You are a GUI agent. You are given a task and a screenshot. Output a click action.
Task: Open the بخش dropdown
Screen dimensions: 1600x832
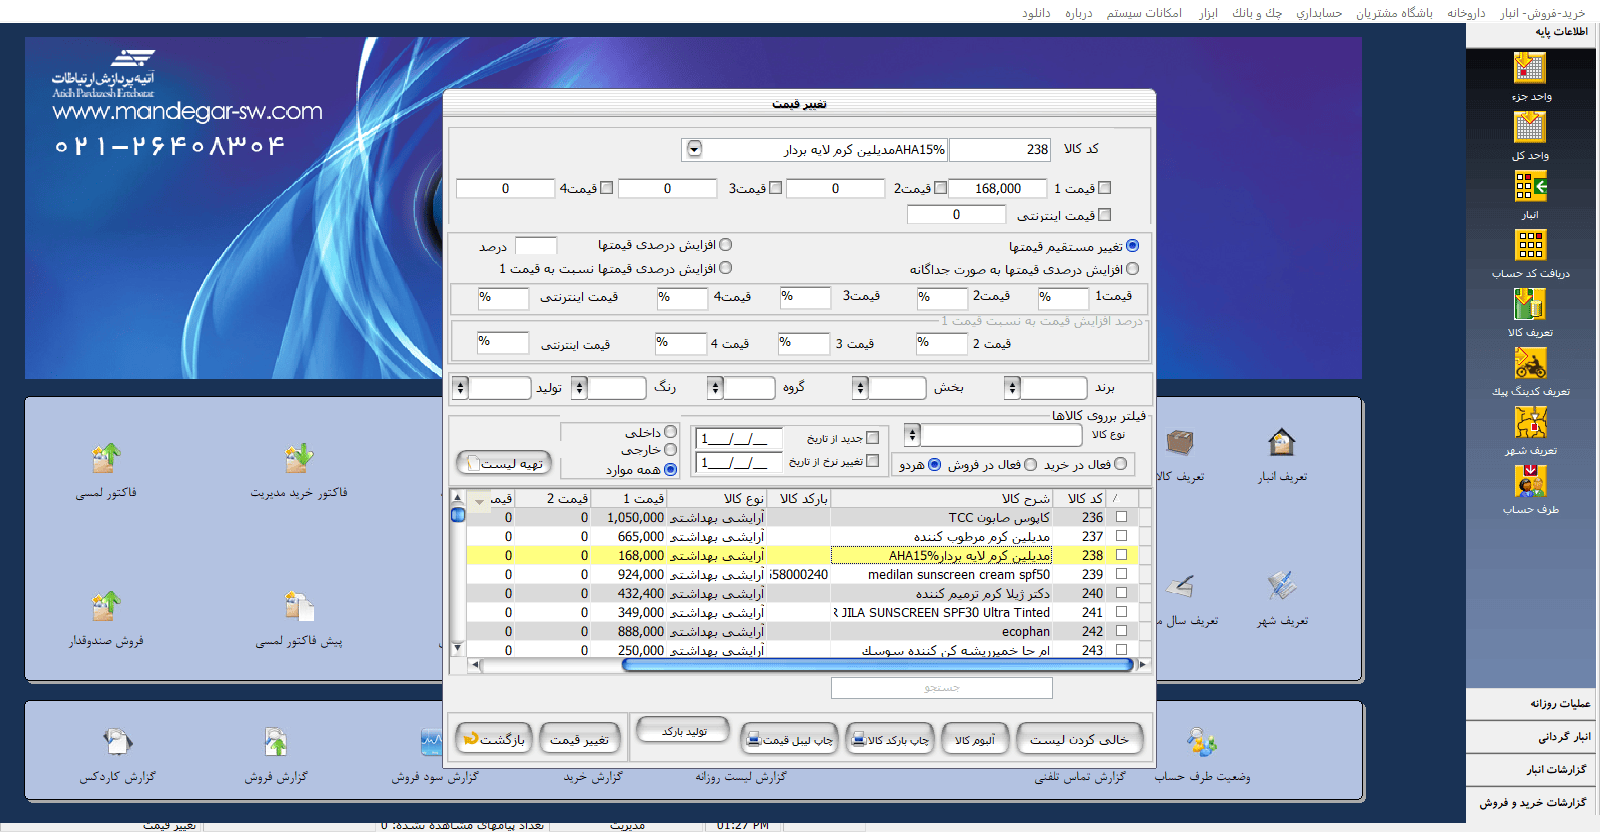click(x=860, y=388)
